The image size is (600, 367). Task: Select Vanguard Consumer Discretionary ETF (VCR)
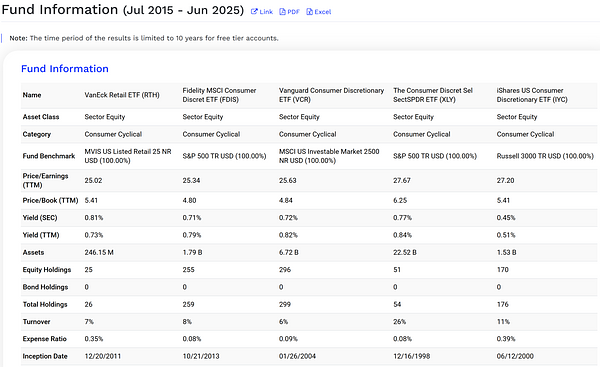[x=331, y=95]
